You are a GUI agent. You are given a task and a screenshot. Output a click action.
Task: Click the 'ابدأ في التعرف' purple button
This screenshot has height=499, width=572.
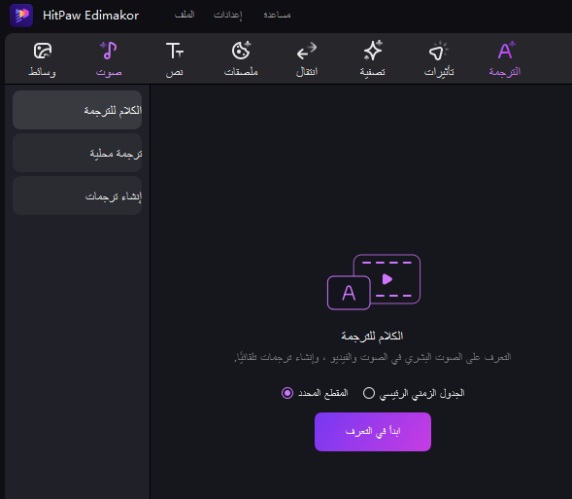373,432
